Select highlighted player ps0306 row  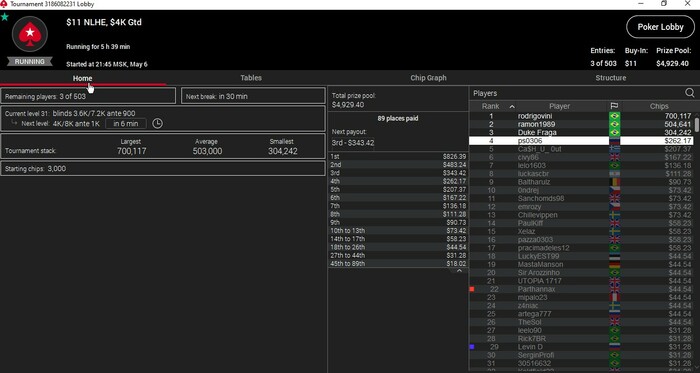(x=580, y=141)
